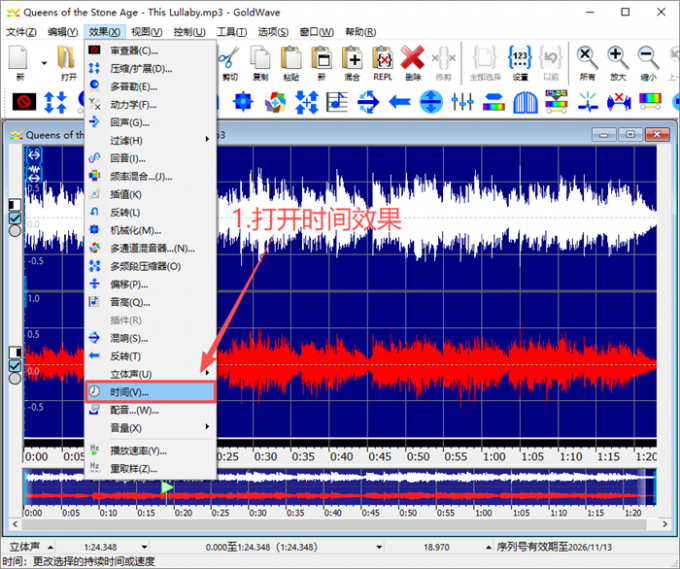Click the scissors Cut icon
680x569 pixels.
click(229, 58)
